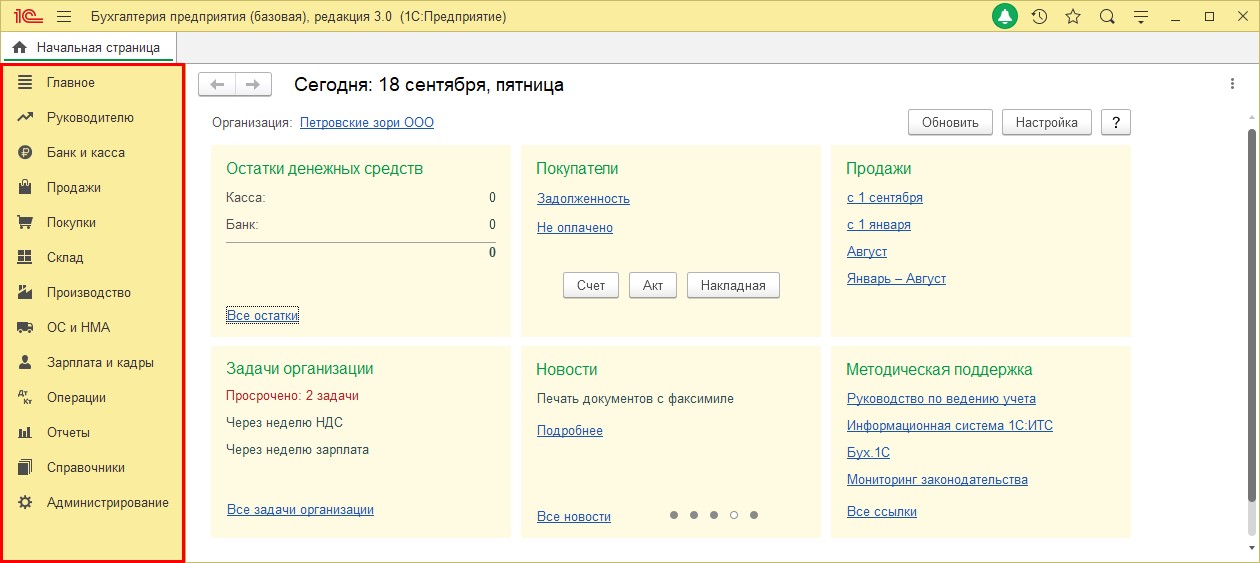This screenshot has width=1260, height=563.
Task: Open the Все новости link
Action: (x=574, y=516)
